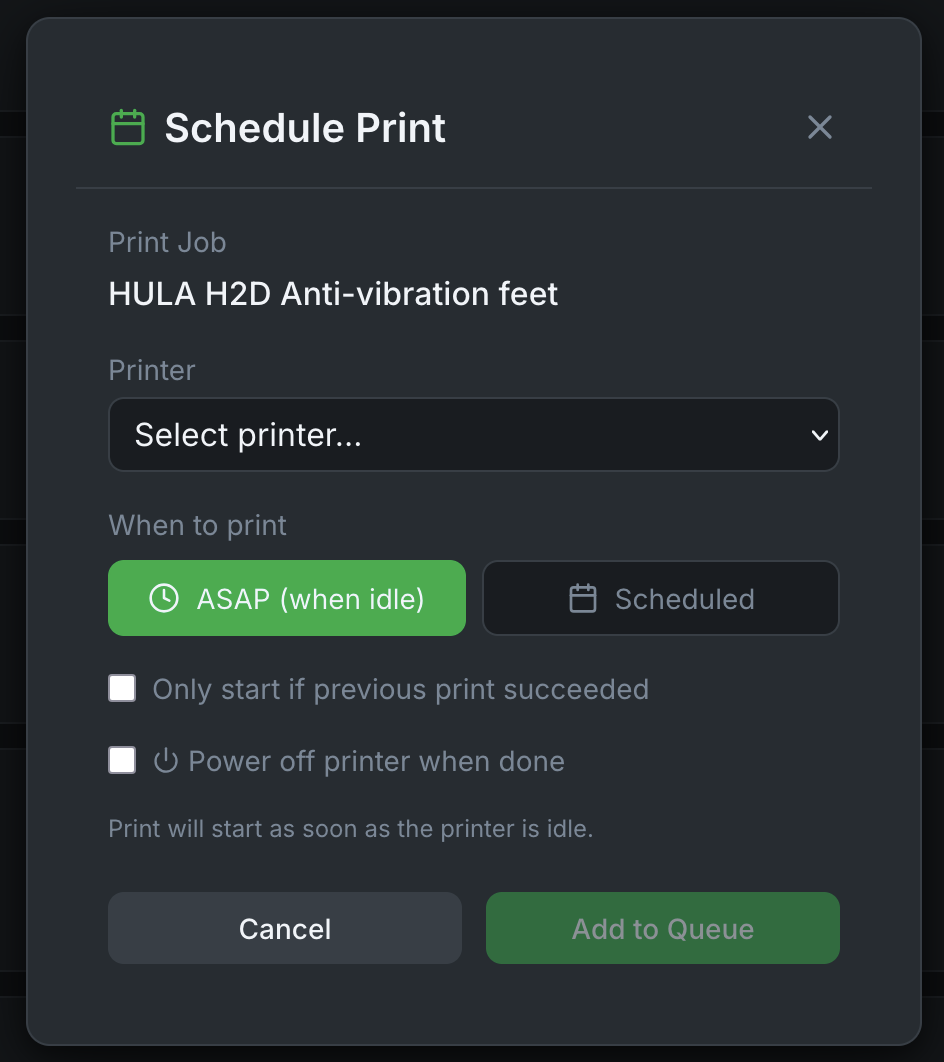Enable 'Only start if previous print succeeded'
Screen dimensions: 944x1062
121,688
